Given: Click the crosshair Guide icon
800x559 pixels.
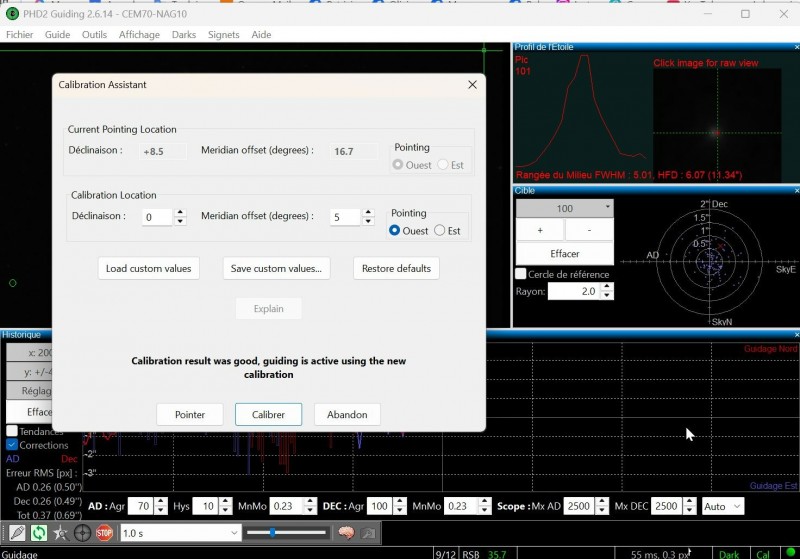Looking at the screenshot, I should [82, 533].
